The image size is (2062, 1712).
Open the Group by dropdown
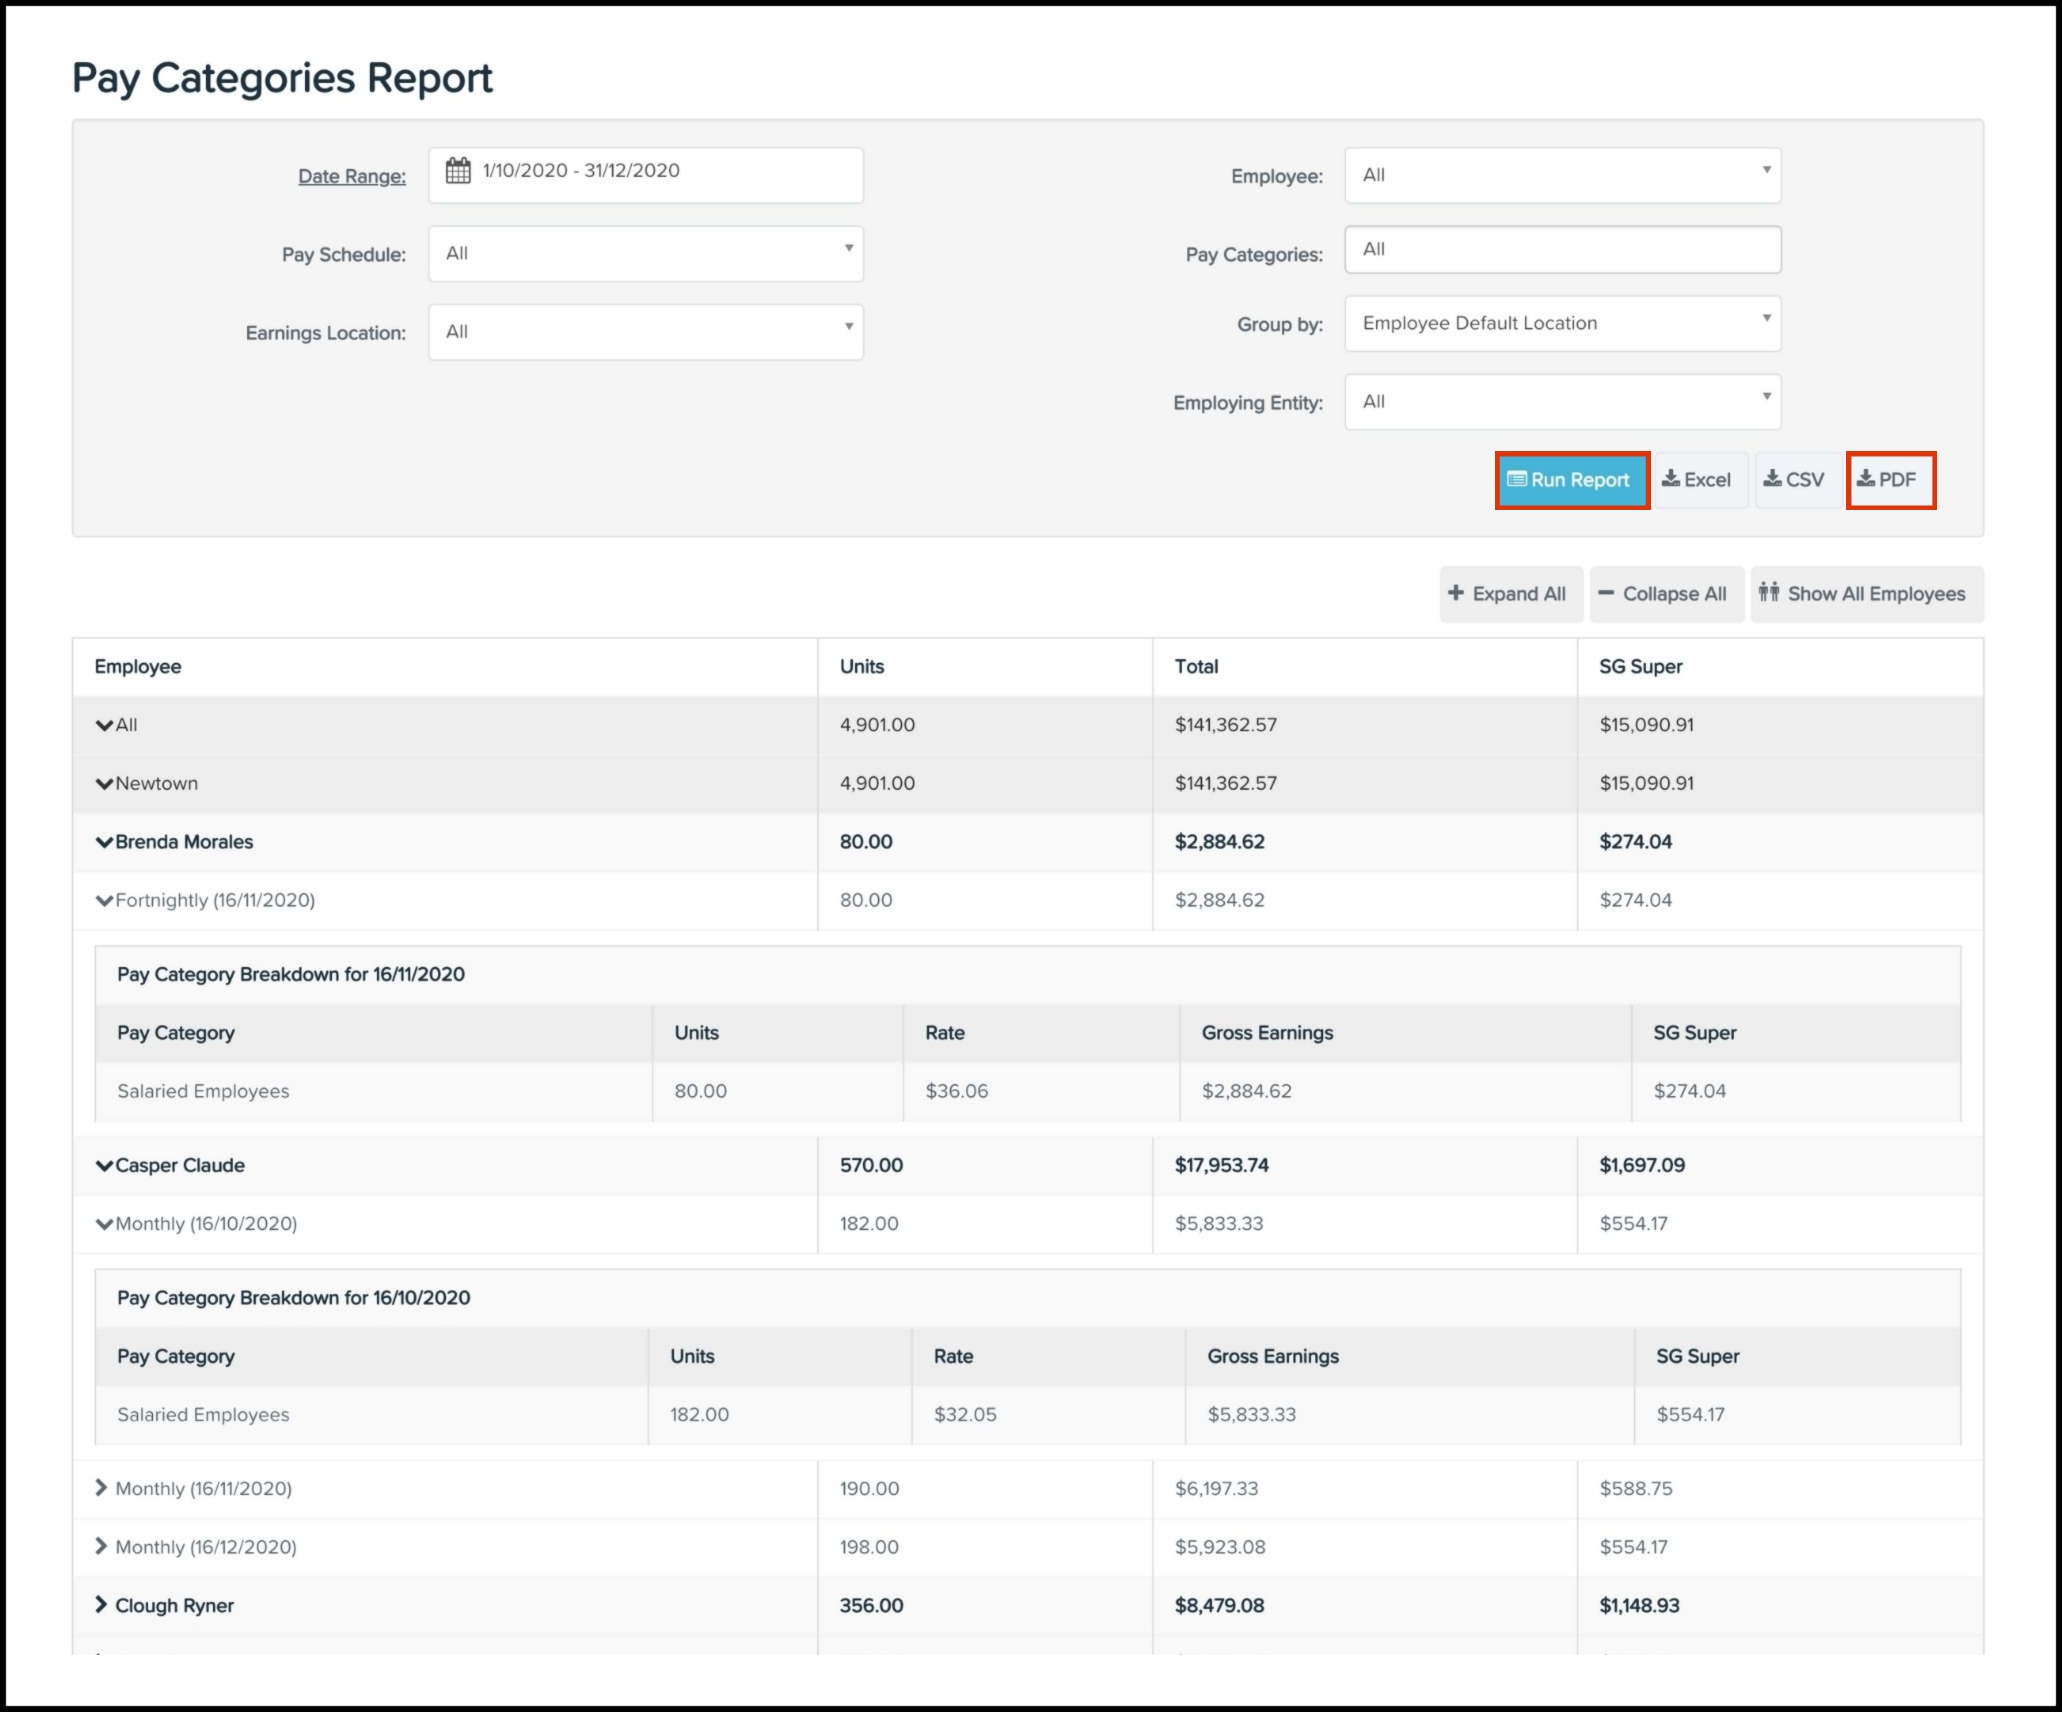pos(1562,322)
